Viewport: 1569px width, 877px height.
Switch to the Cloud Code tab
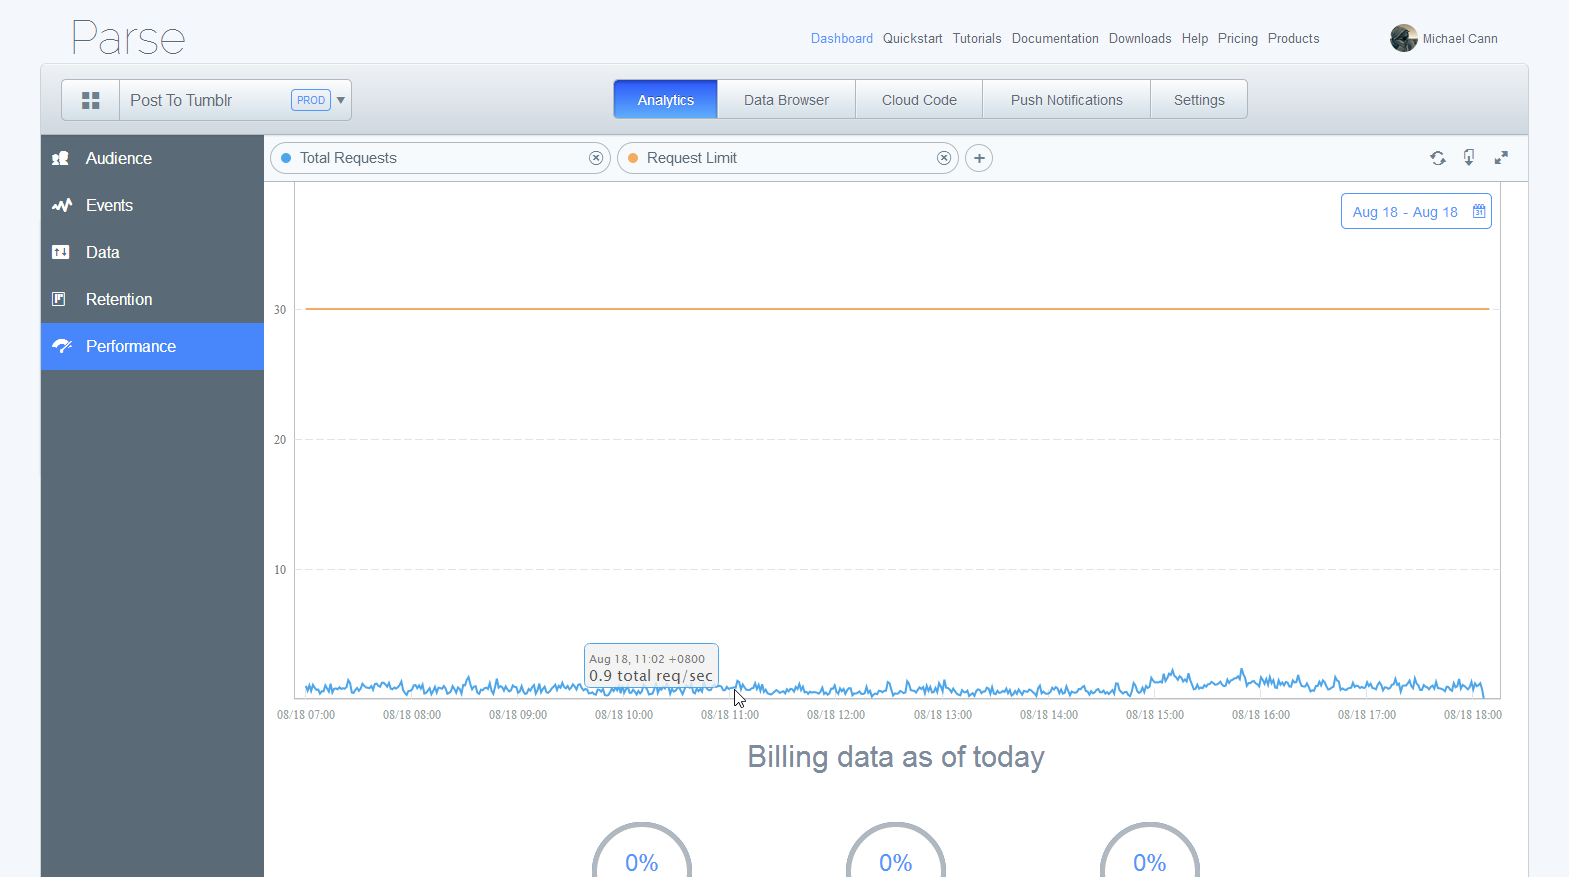click(919, 100)
